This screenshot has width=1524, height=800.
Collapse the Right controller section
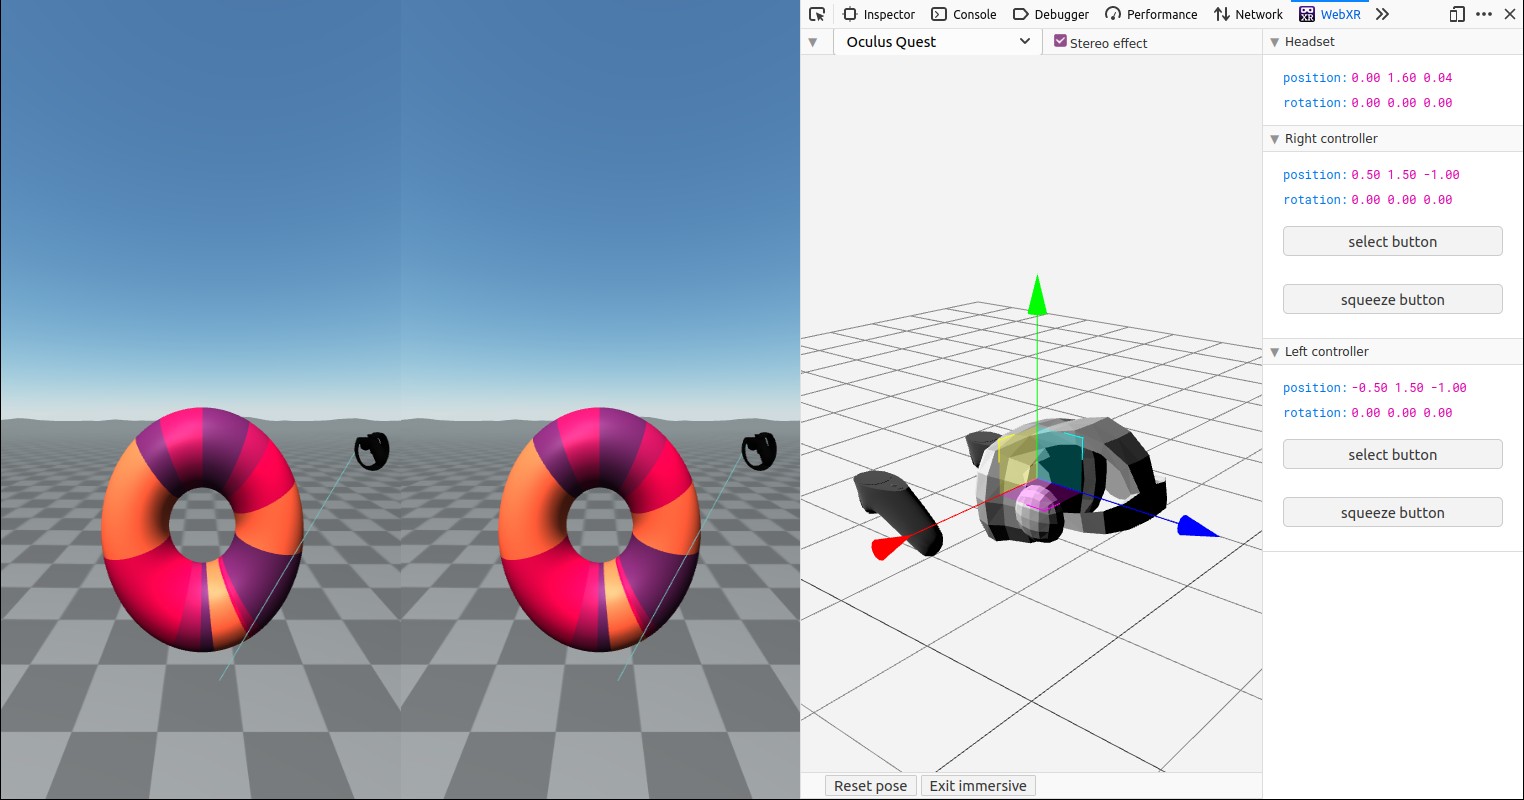point(1274,139)
